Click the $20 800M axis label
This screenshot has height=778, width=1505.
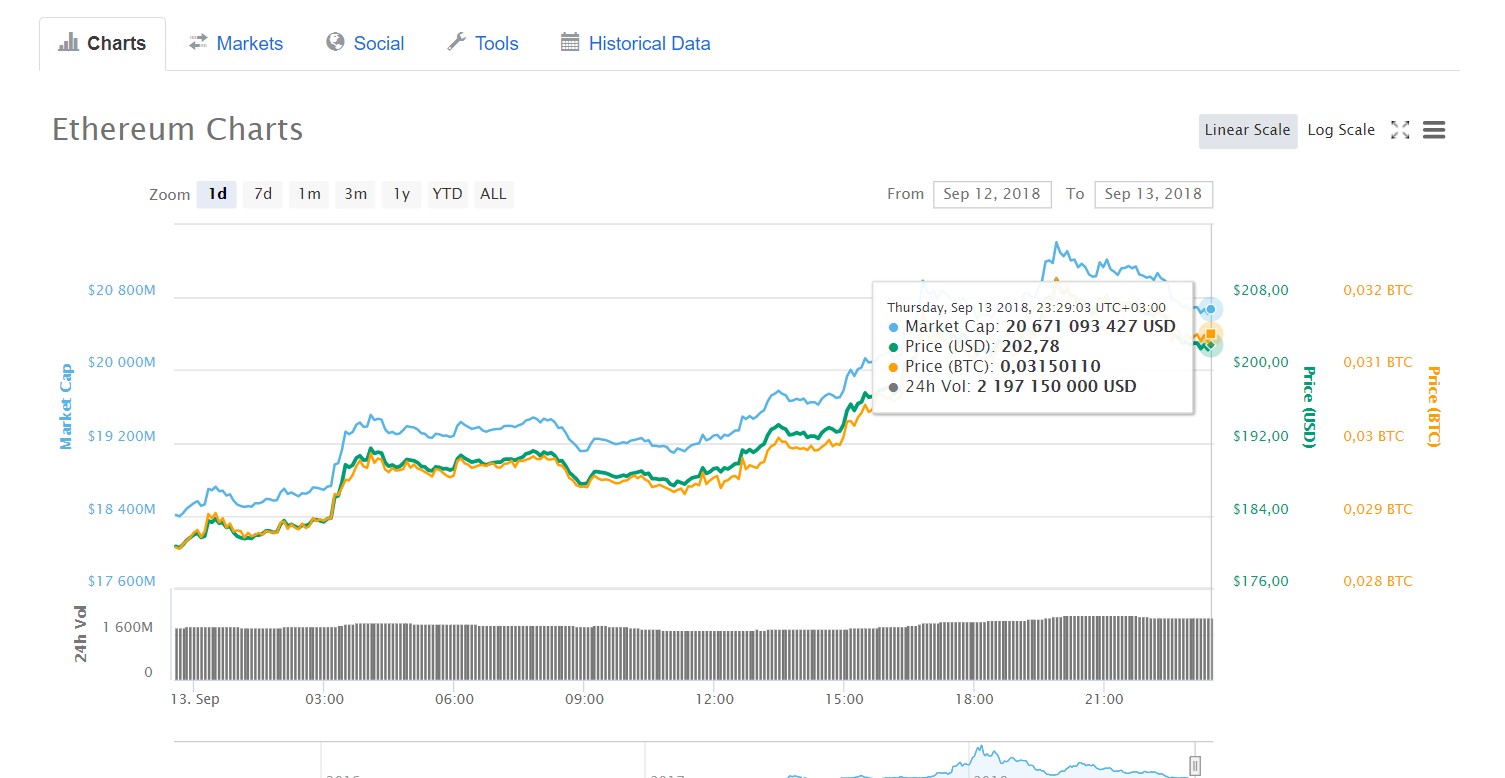click(122, 291)
